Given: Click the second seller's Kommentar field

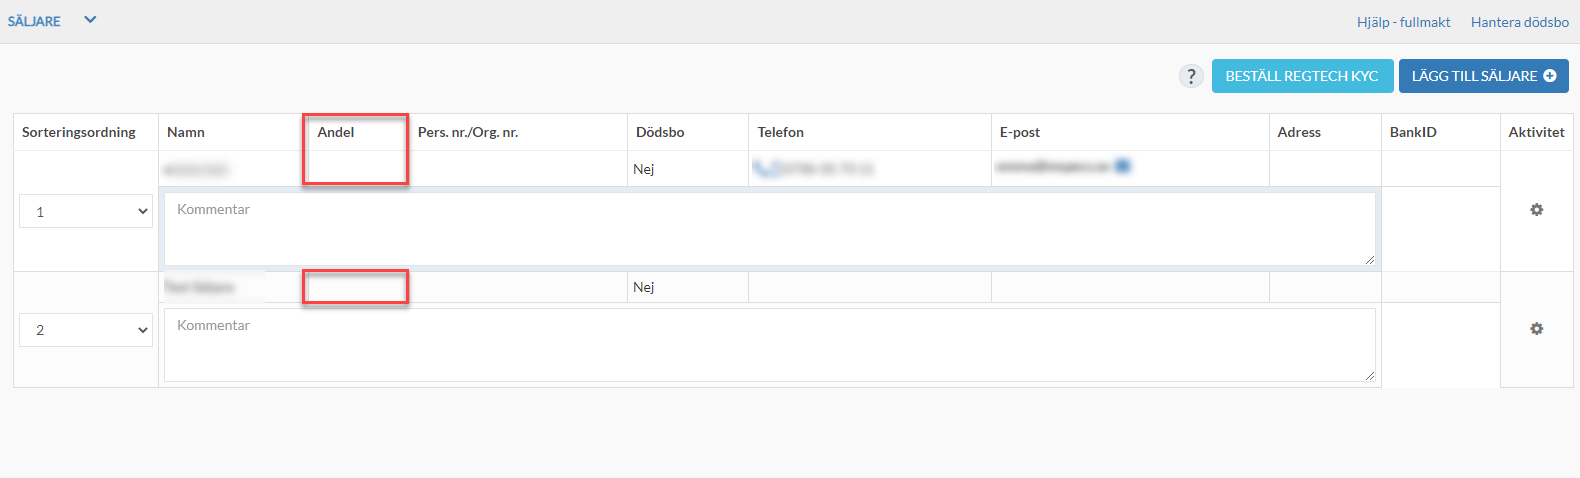Looking at the screenshot, I should pyautogui.click(x=770, y=345).
